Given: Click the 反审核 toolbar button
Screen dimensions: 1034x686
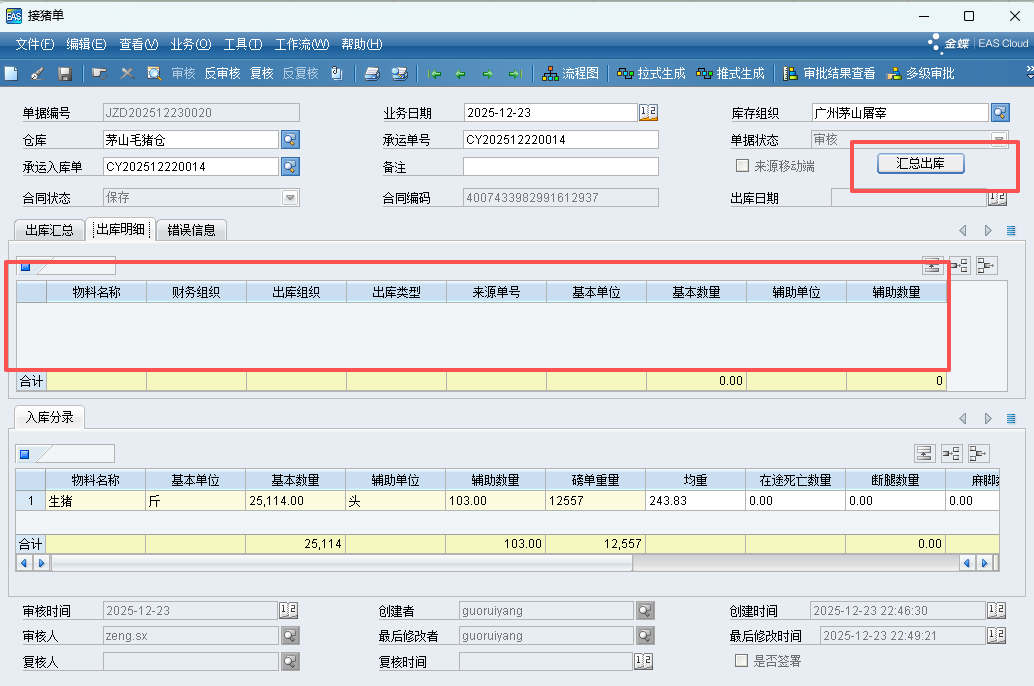Looking at the screenshot, I should 222,73.
